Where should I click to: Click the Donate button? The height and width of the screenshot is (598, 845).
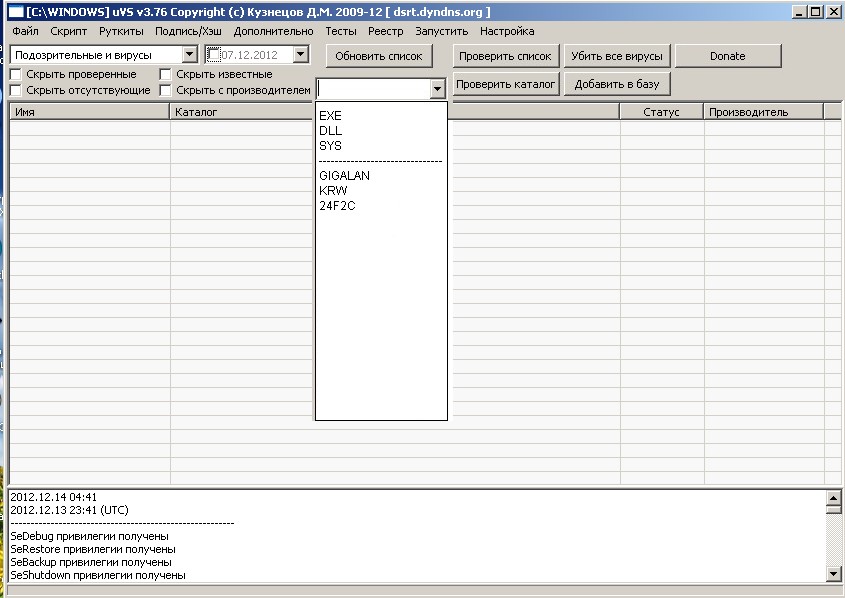coord(727,56)
